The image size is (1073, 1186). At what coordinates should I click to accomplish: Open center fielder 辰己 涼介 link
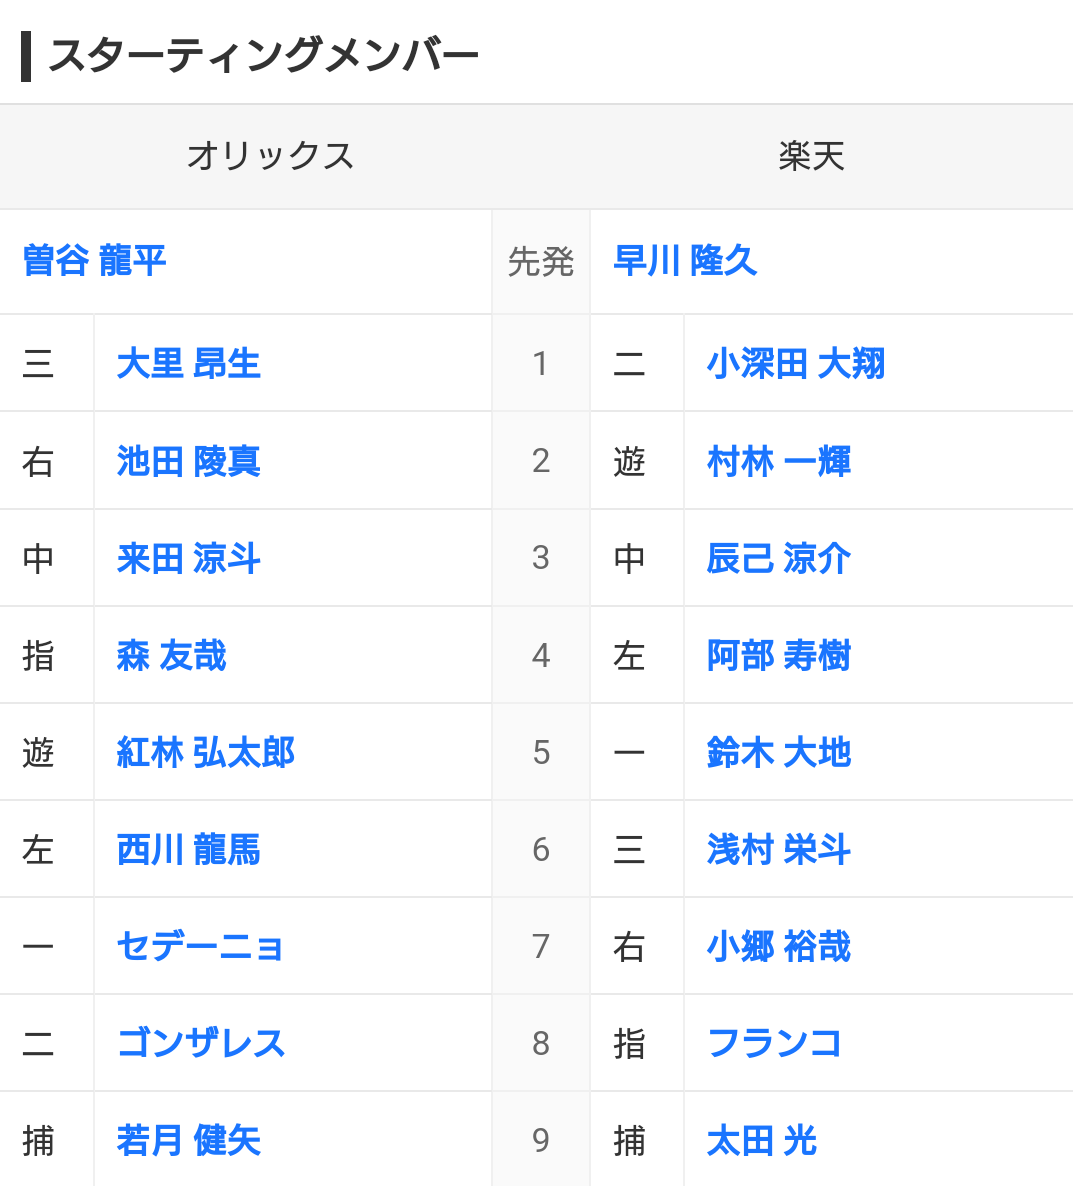[x=778, y=558]
